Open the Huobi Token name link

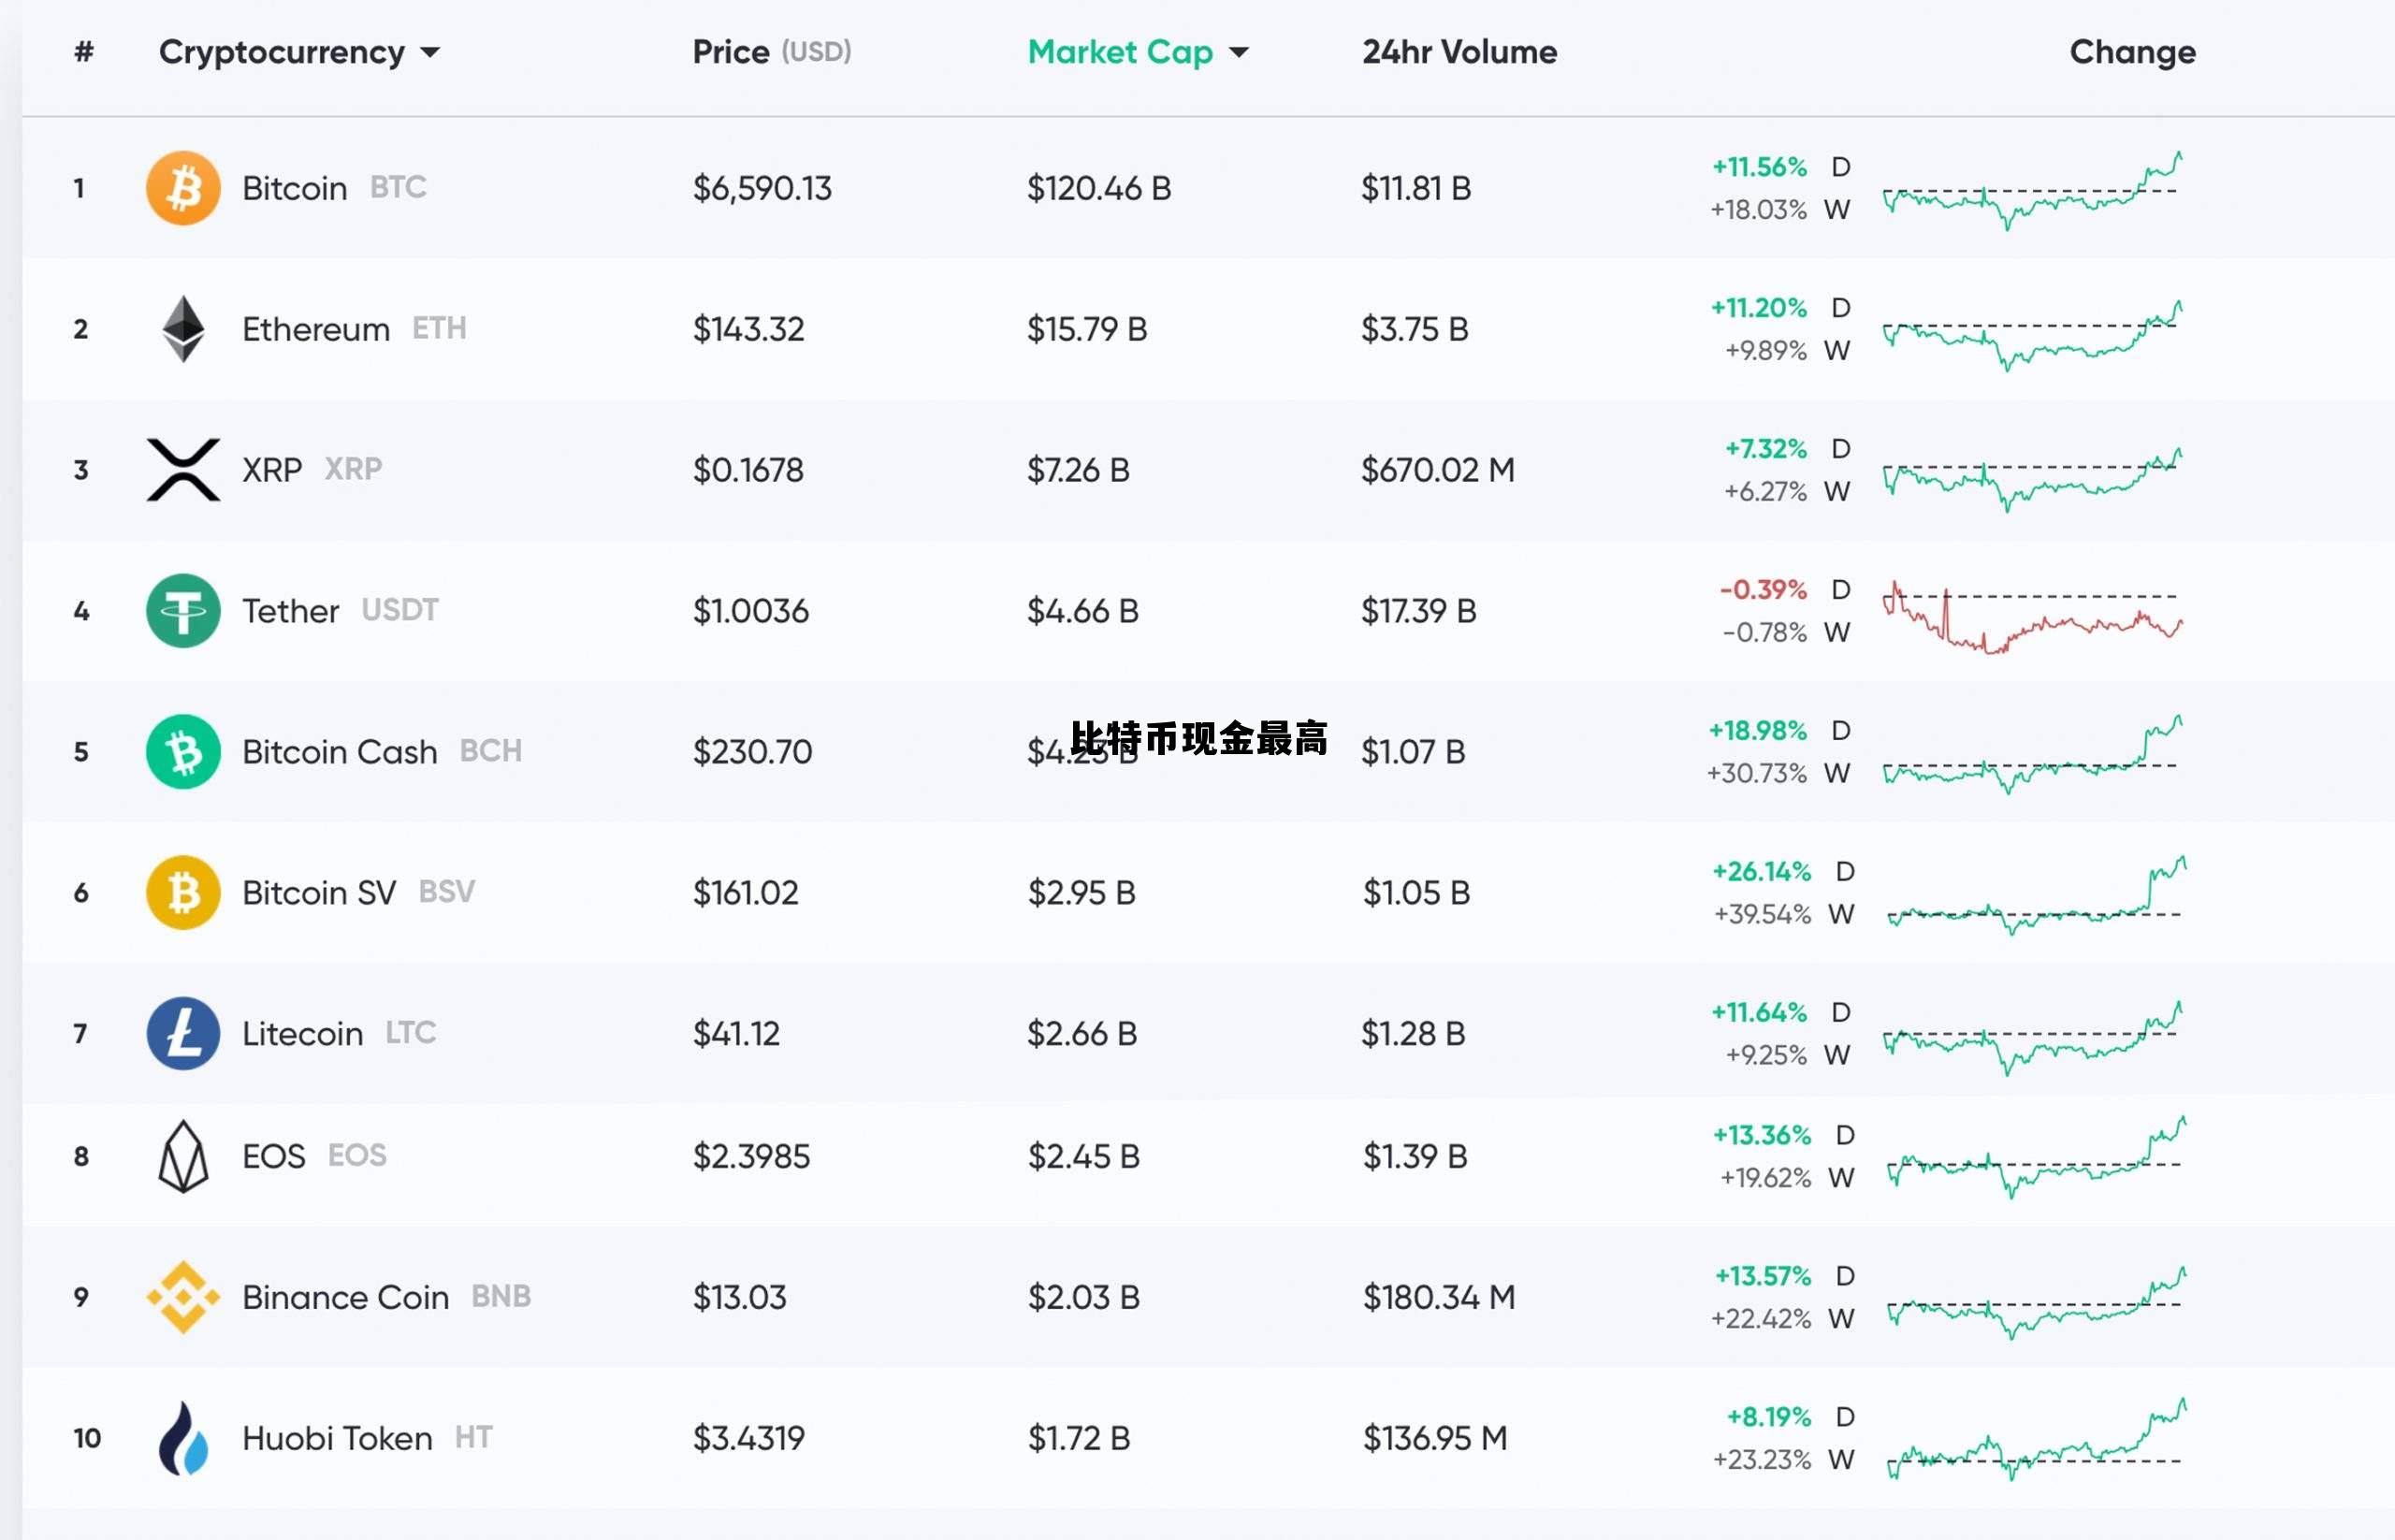337,1439
